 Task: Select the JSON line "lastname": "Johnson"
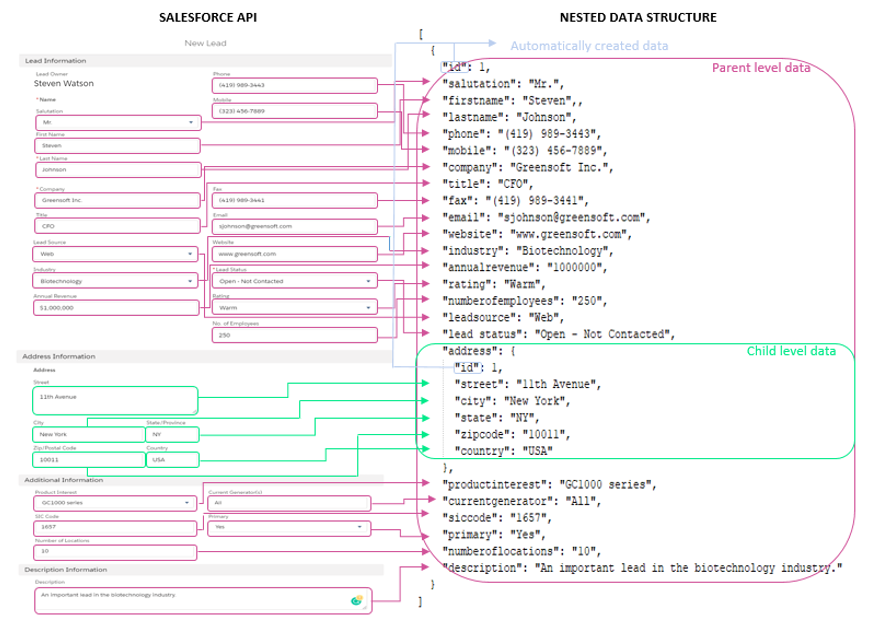(510, 117)
